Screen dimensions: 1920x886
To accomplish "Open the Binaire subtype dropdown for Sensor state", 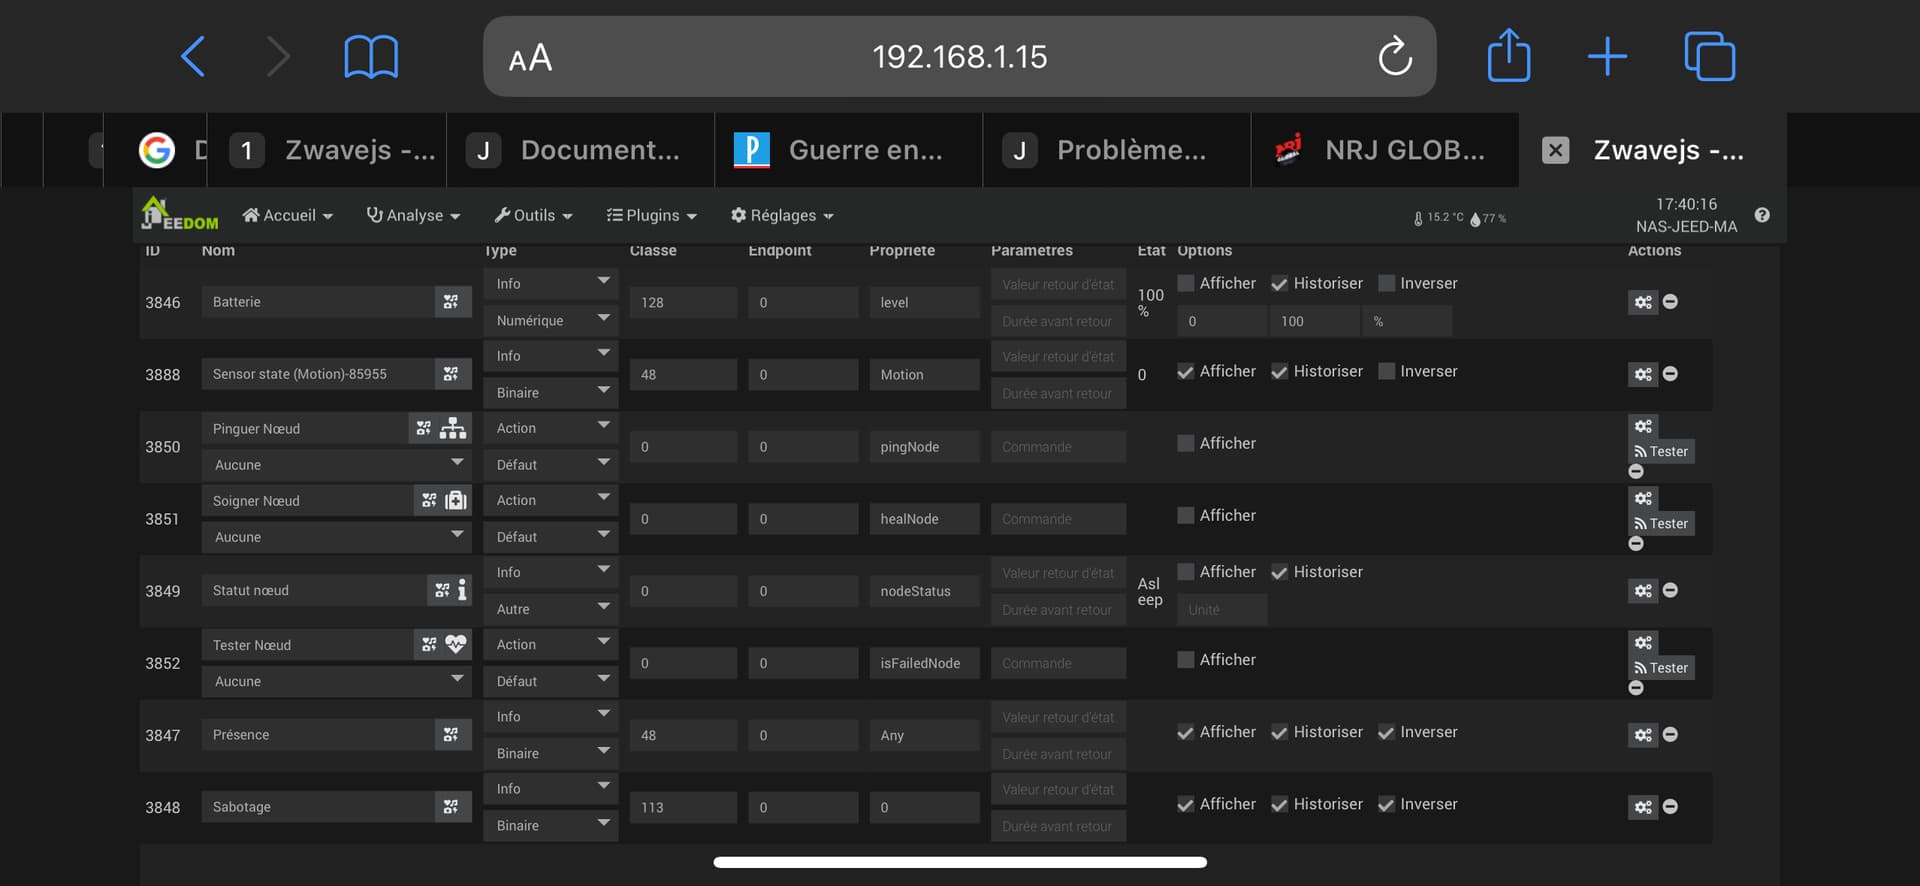I will (x=551, y=393).
